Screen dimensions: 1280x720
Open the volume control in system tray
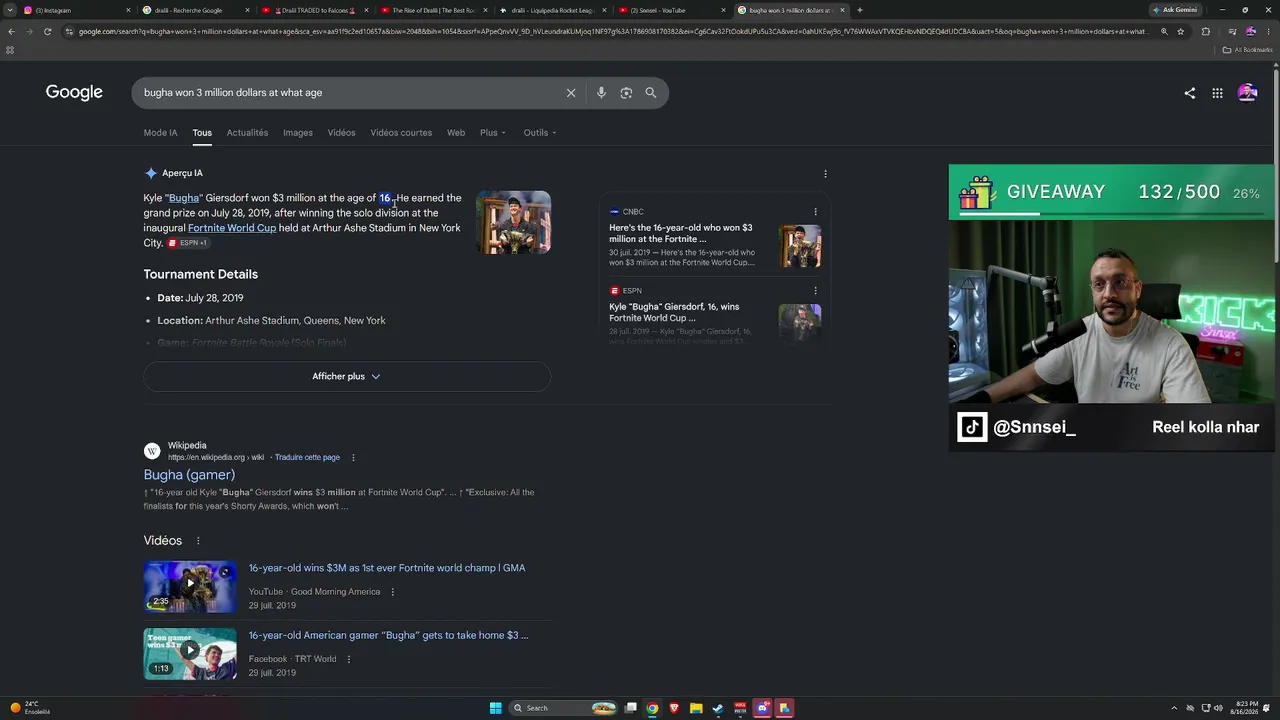(1217, 708)
